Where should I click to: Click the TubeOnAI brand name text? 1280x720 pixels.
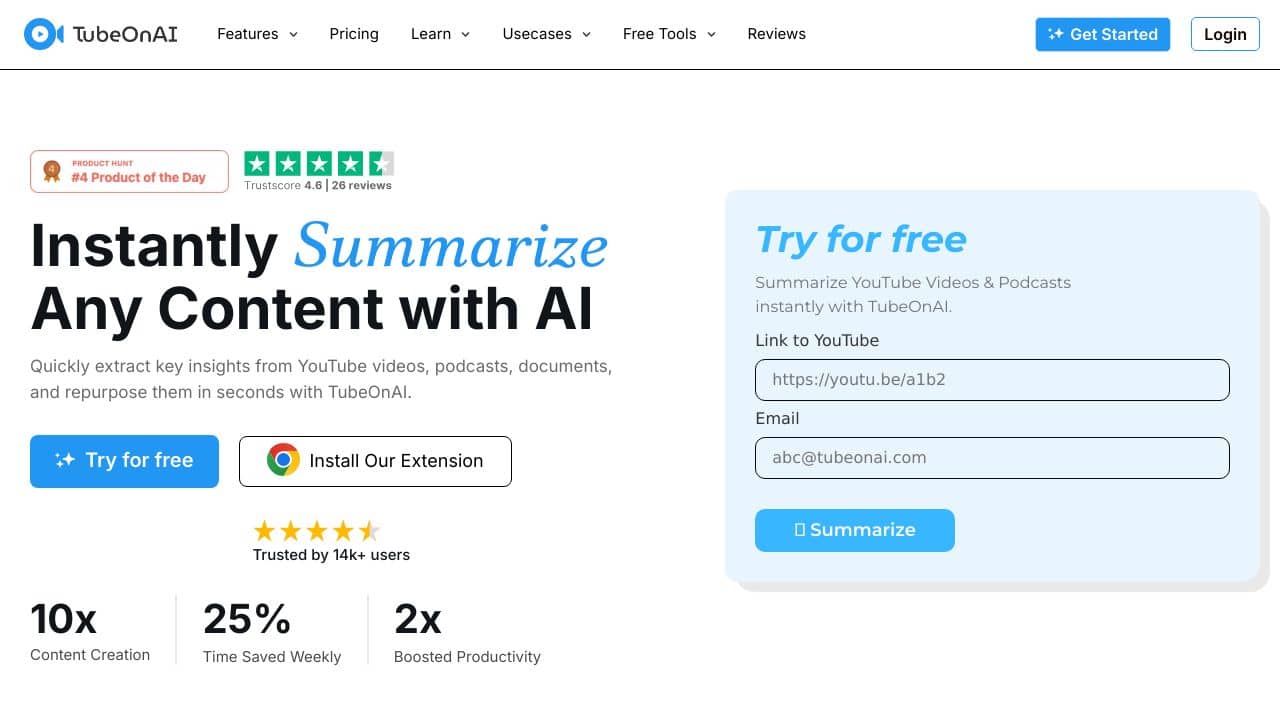click(x=125, y=34)
